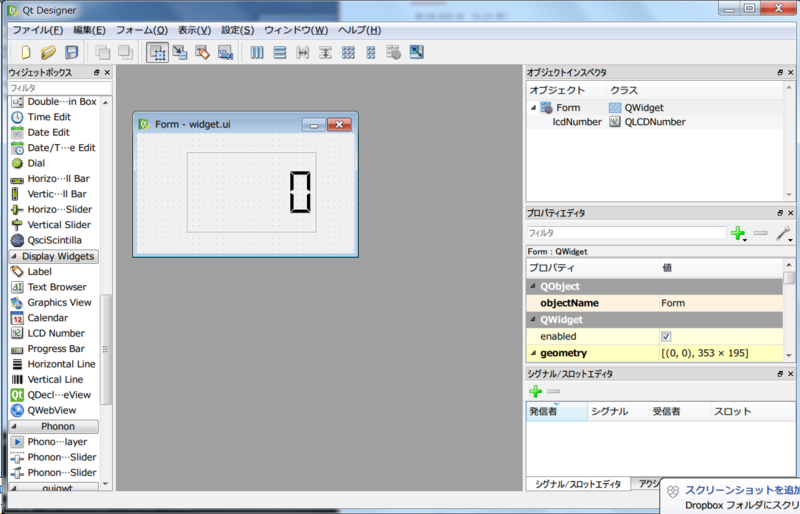
Task: Collapse the Phonon widget category
Action: (14, 426)
